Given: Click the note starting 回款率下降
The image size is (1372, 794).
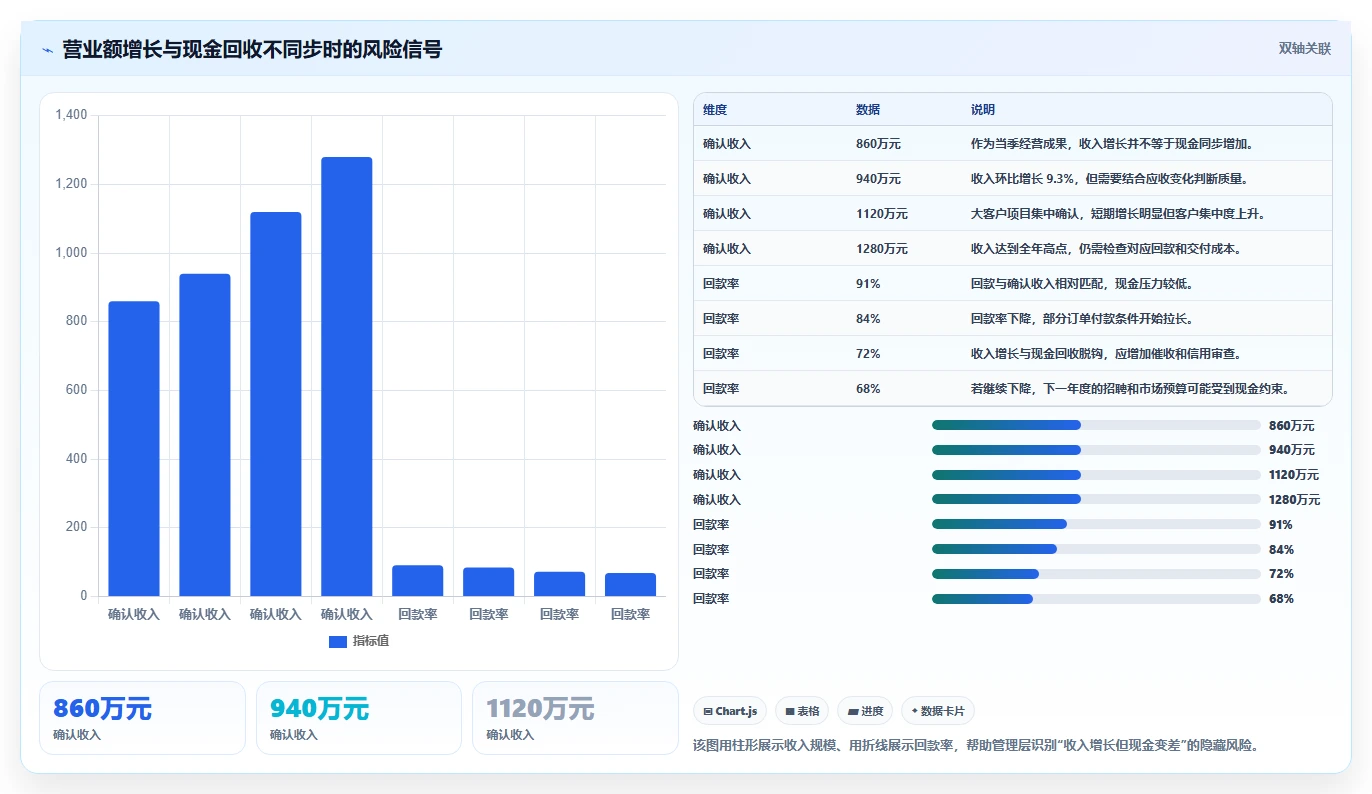Looking at the screenshot, I should click(x=1082, y=319).
